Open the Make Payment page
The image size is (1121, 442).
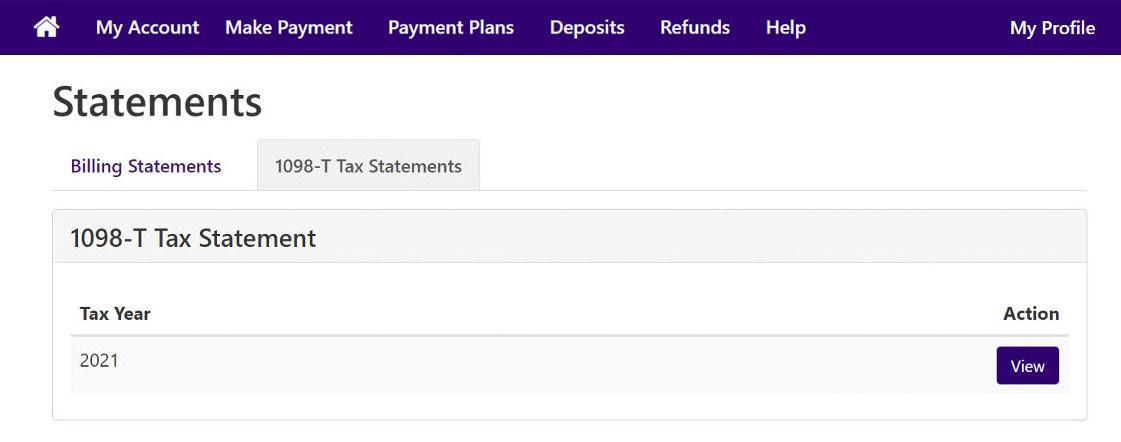click(x=289, y=27)
